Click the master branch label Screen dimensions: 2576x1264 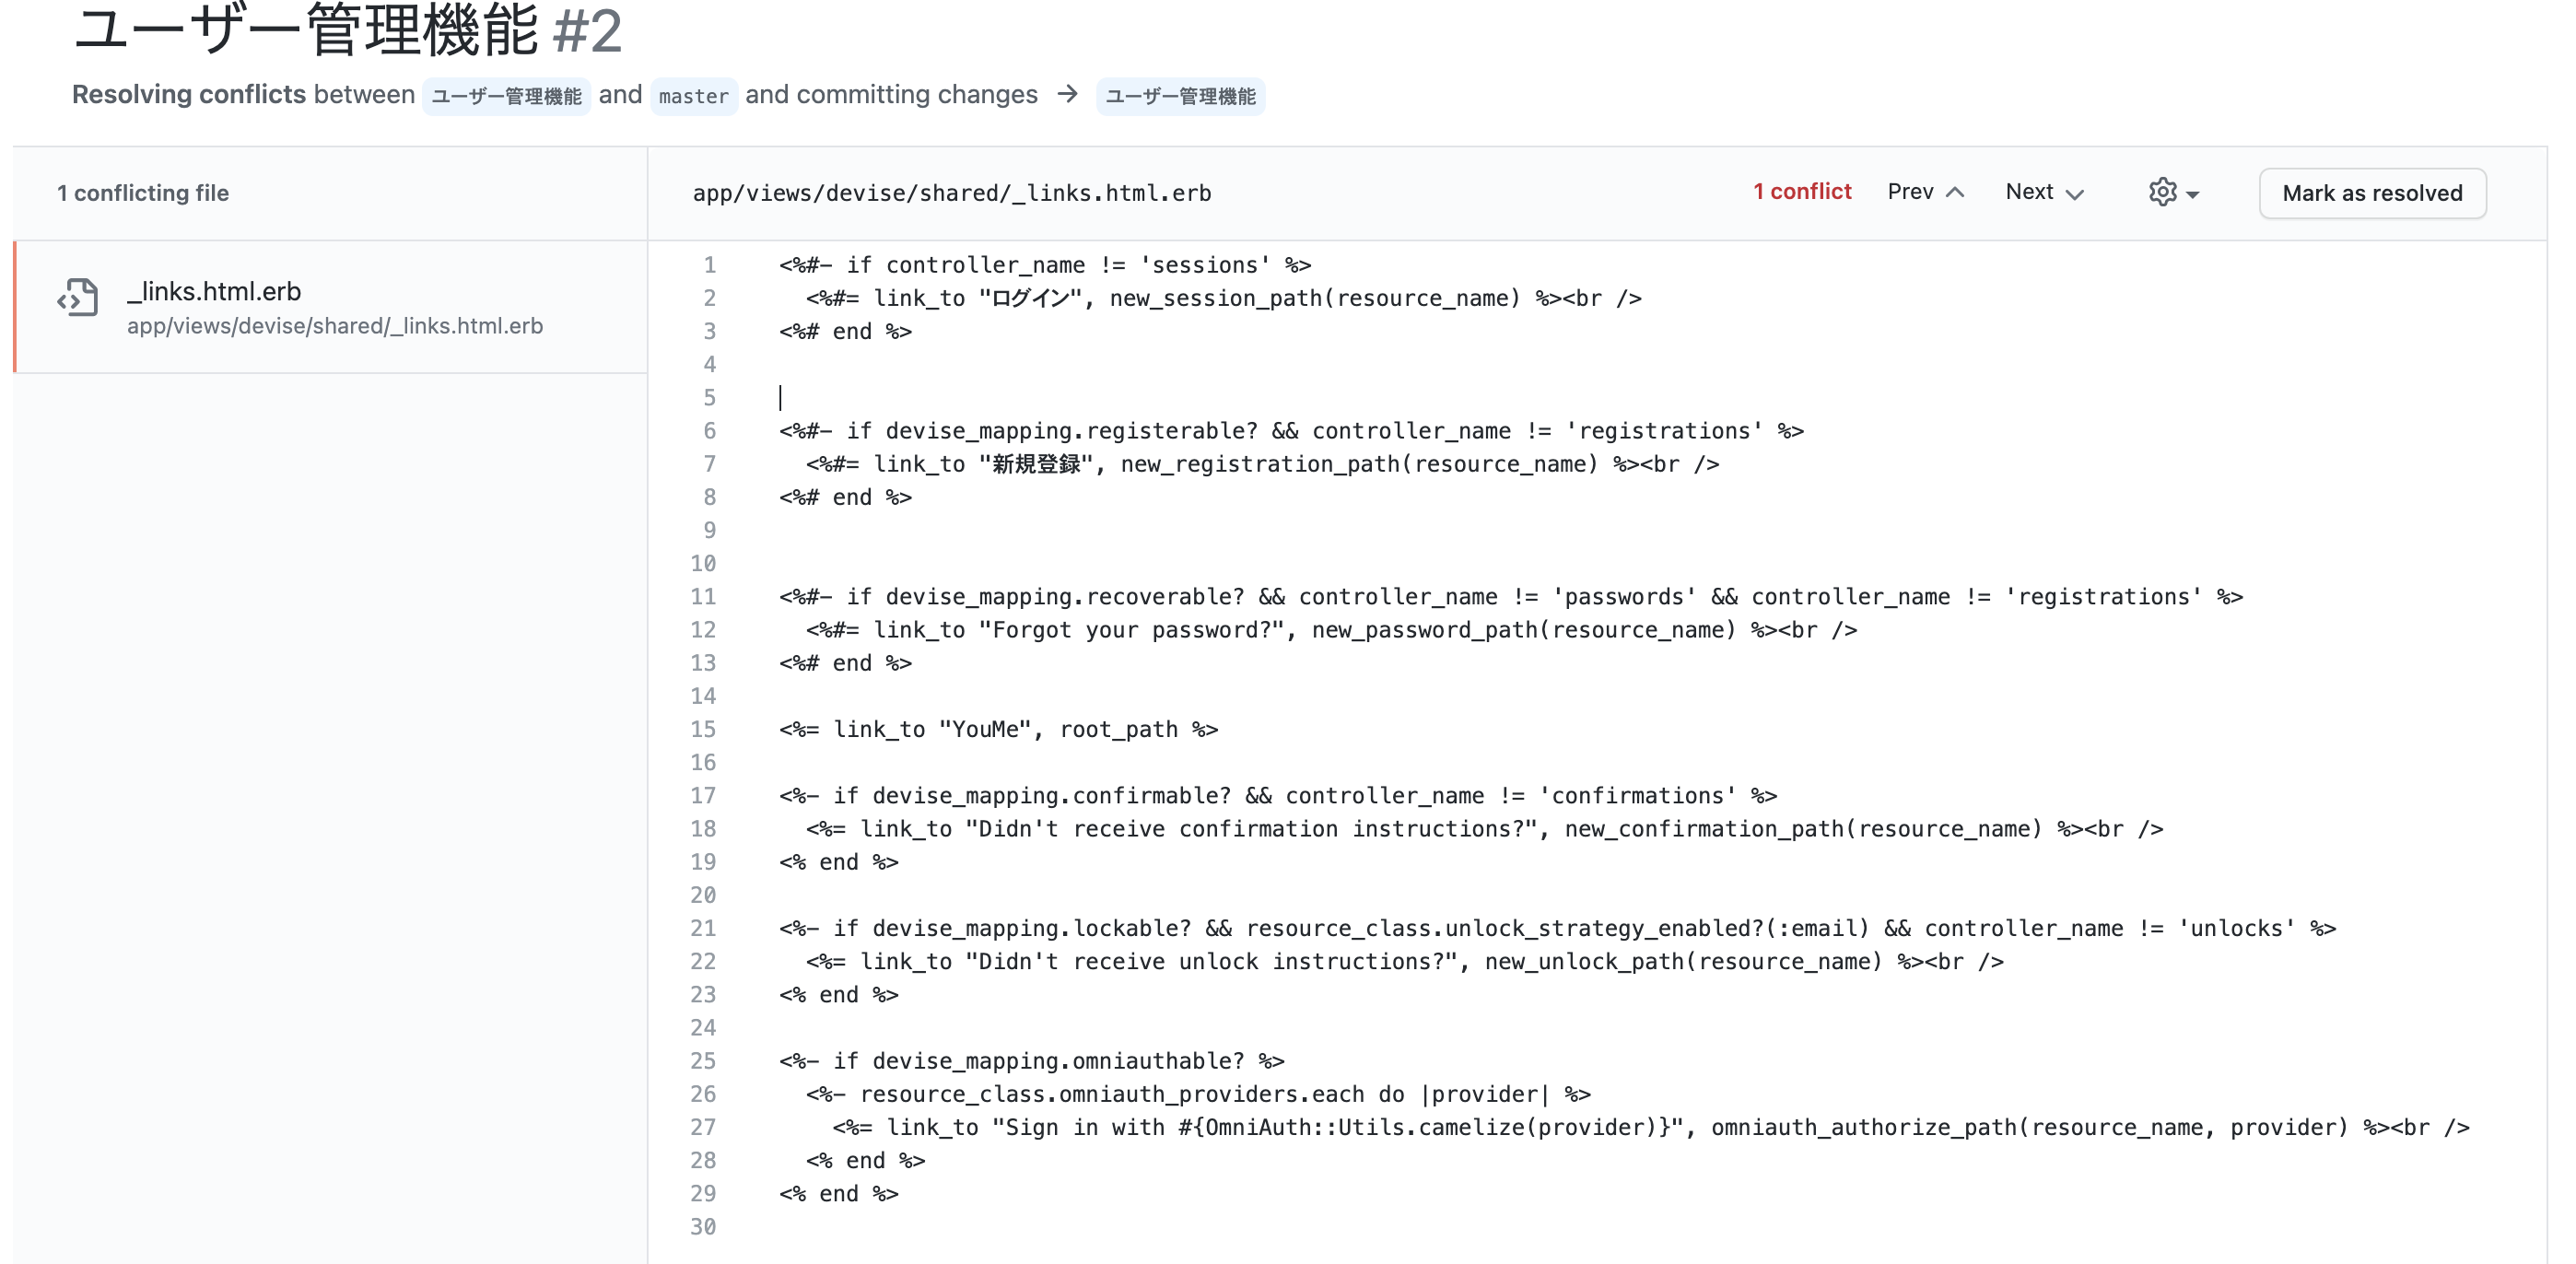(x=693, y=97)
